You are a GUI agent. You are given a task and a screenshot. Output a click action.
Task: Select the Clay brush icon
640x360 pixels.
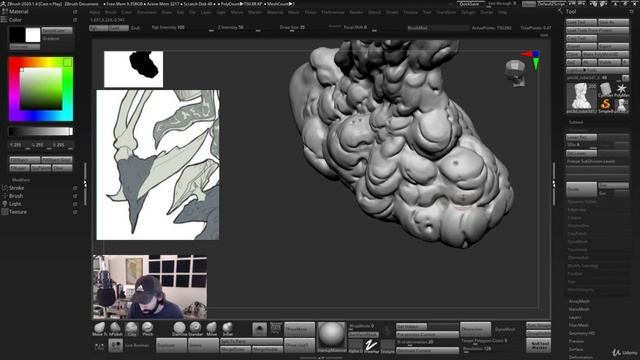tap(131, 328)
